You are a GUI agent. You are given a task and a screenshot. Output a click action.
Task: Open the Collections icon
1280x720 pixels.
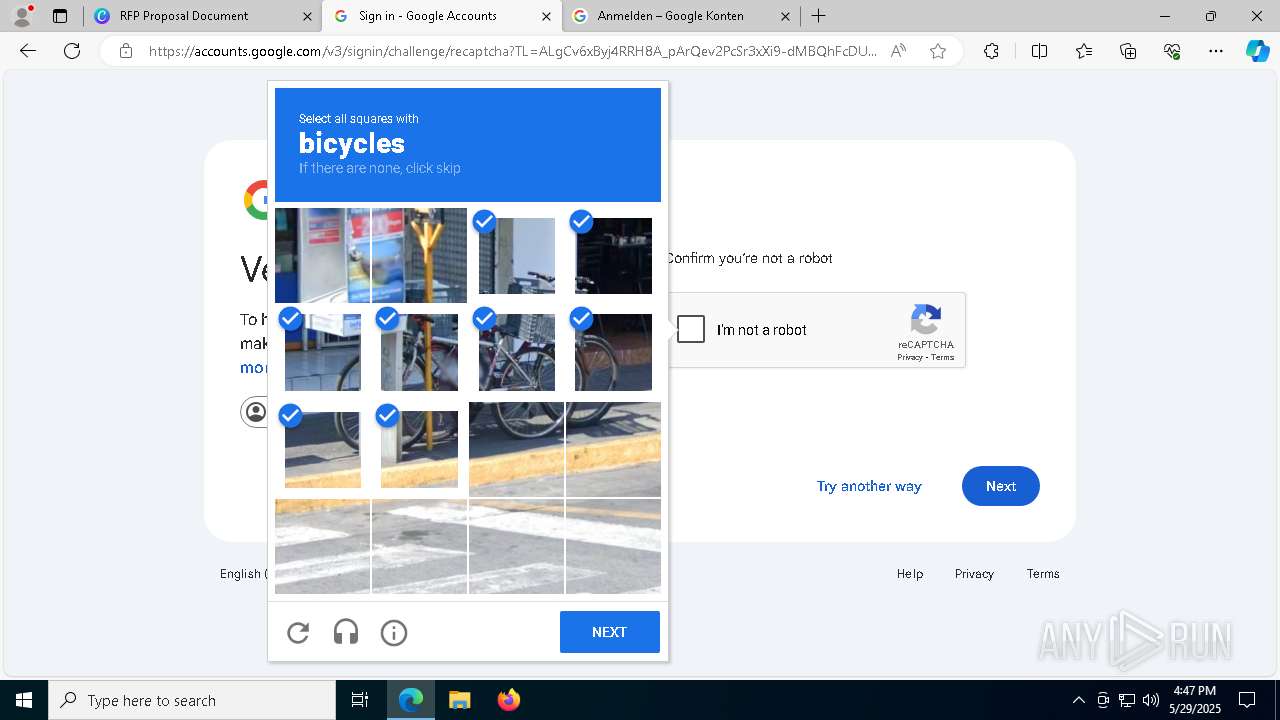click(x=1128, y=51)
